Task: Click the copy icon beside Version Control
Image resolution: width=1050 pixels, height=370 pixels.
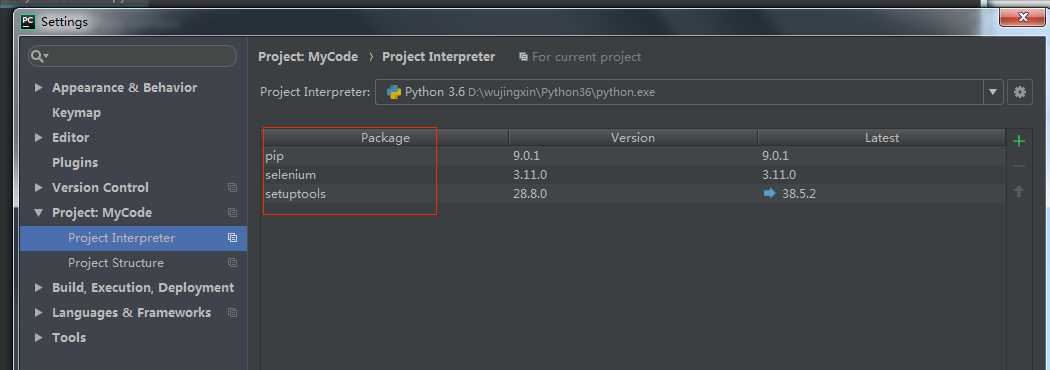Action: point(232,188)
